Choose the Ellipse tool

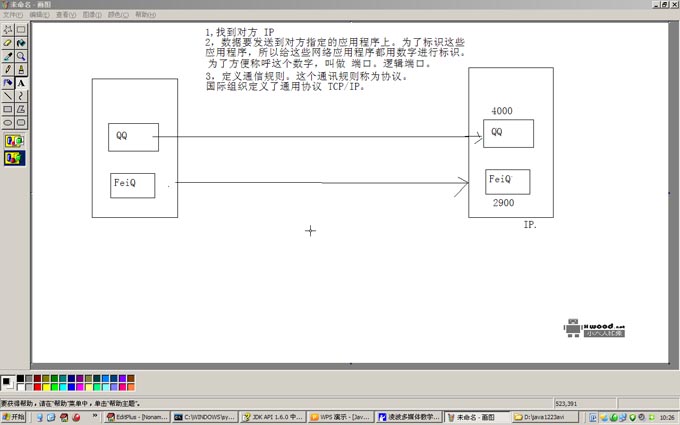coord(8,123)
